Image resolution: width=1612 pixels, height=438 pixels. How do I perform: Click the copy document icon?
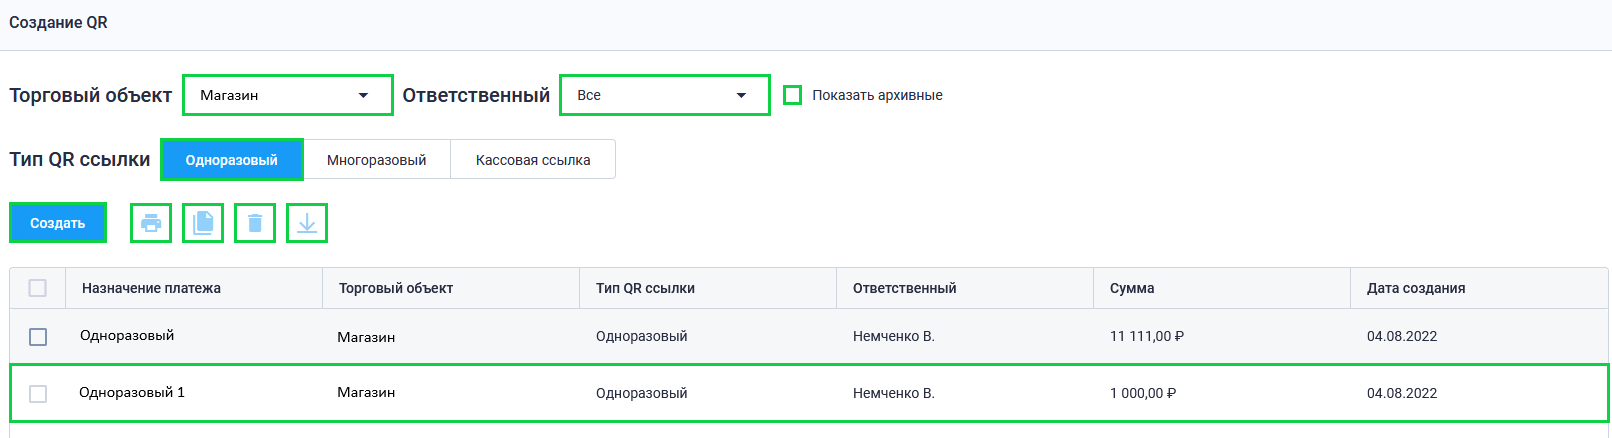203,223
